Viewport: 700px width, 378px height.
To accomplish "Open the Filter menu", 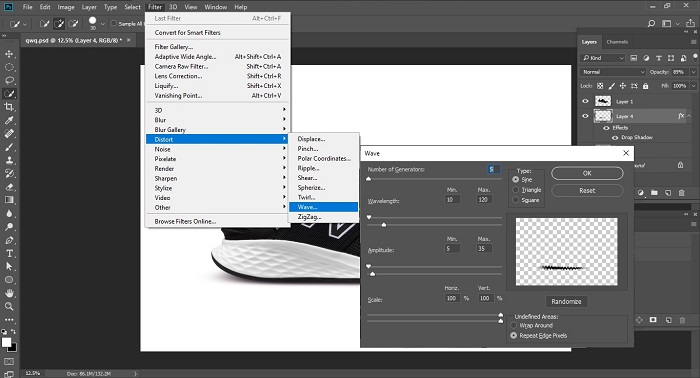I will [155, 7].
